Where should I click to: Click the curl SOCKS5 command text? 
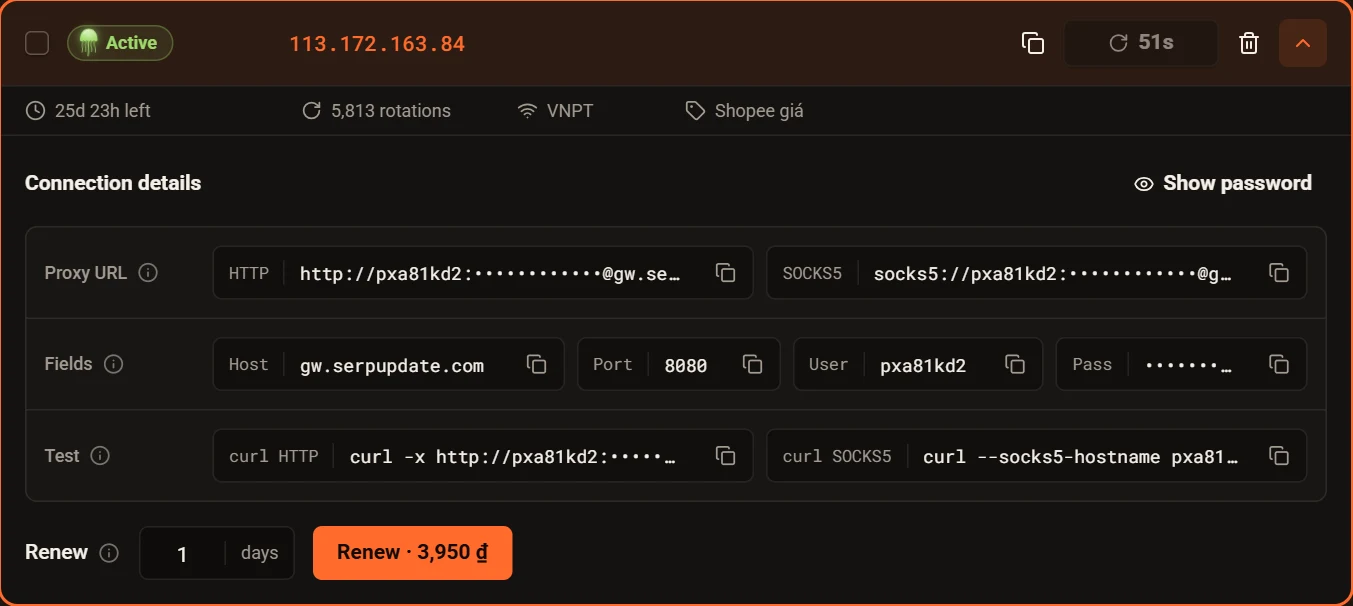[1081, 457]
